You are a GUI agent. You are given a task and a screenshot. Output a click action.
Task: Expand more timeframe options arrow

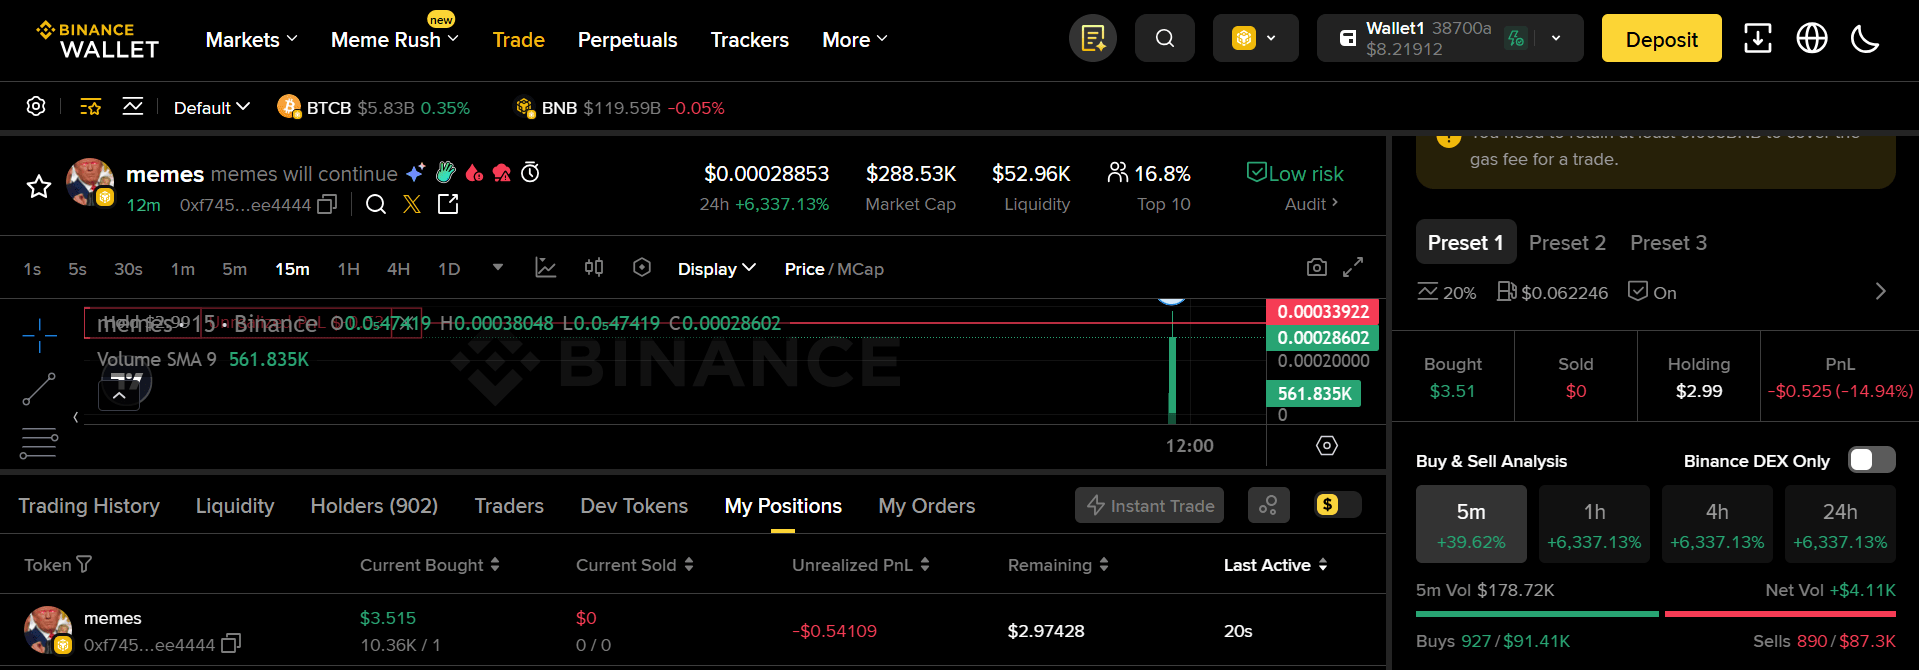pyautogui.click(x=498, y=267)
